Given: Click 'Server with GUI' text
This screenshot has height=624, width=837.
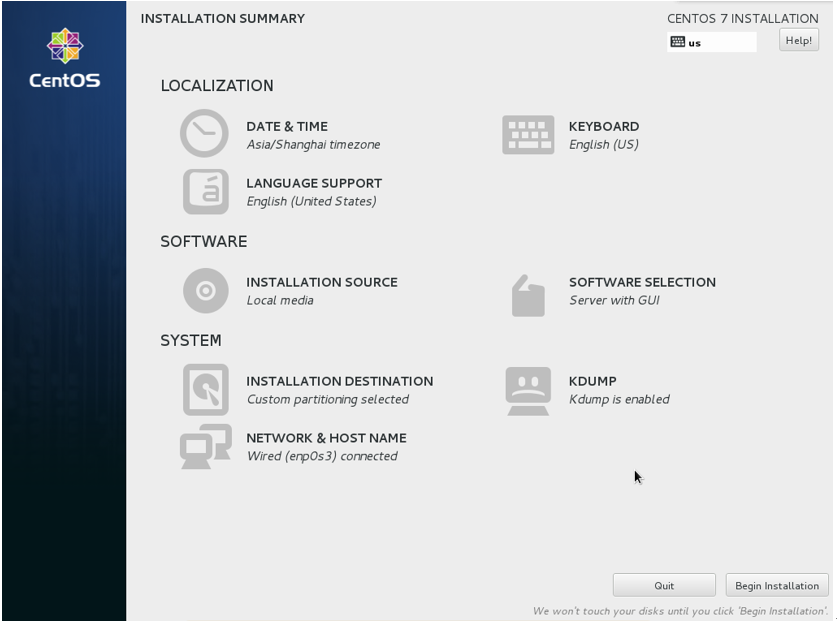Looking at the screenshot, I should click(614, 301).
